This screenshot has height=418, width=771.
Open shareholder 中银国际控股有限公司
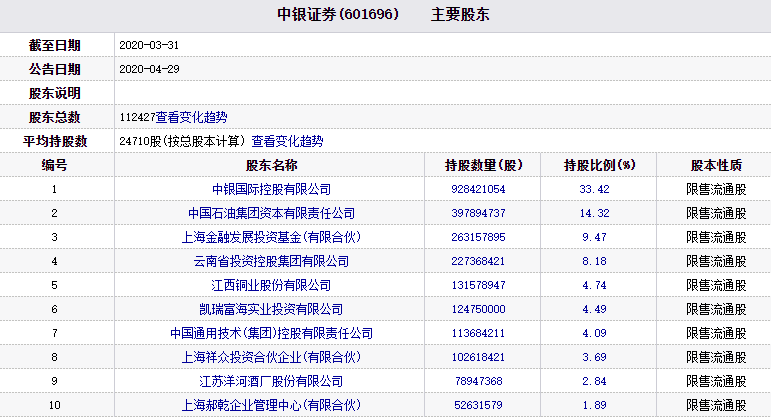tap(271, 189)
